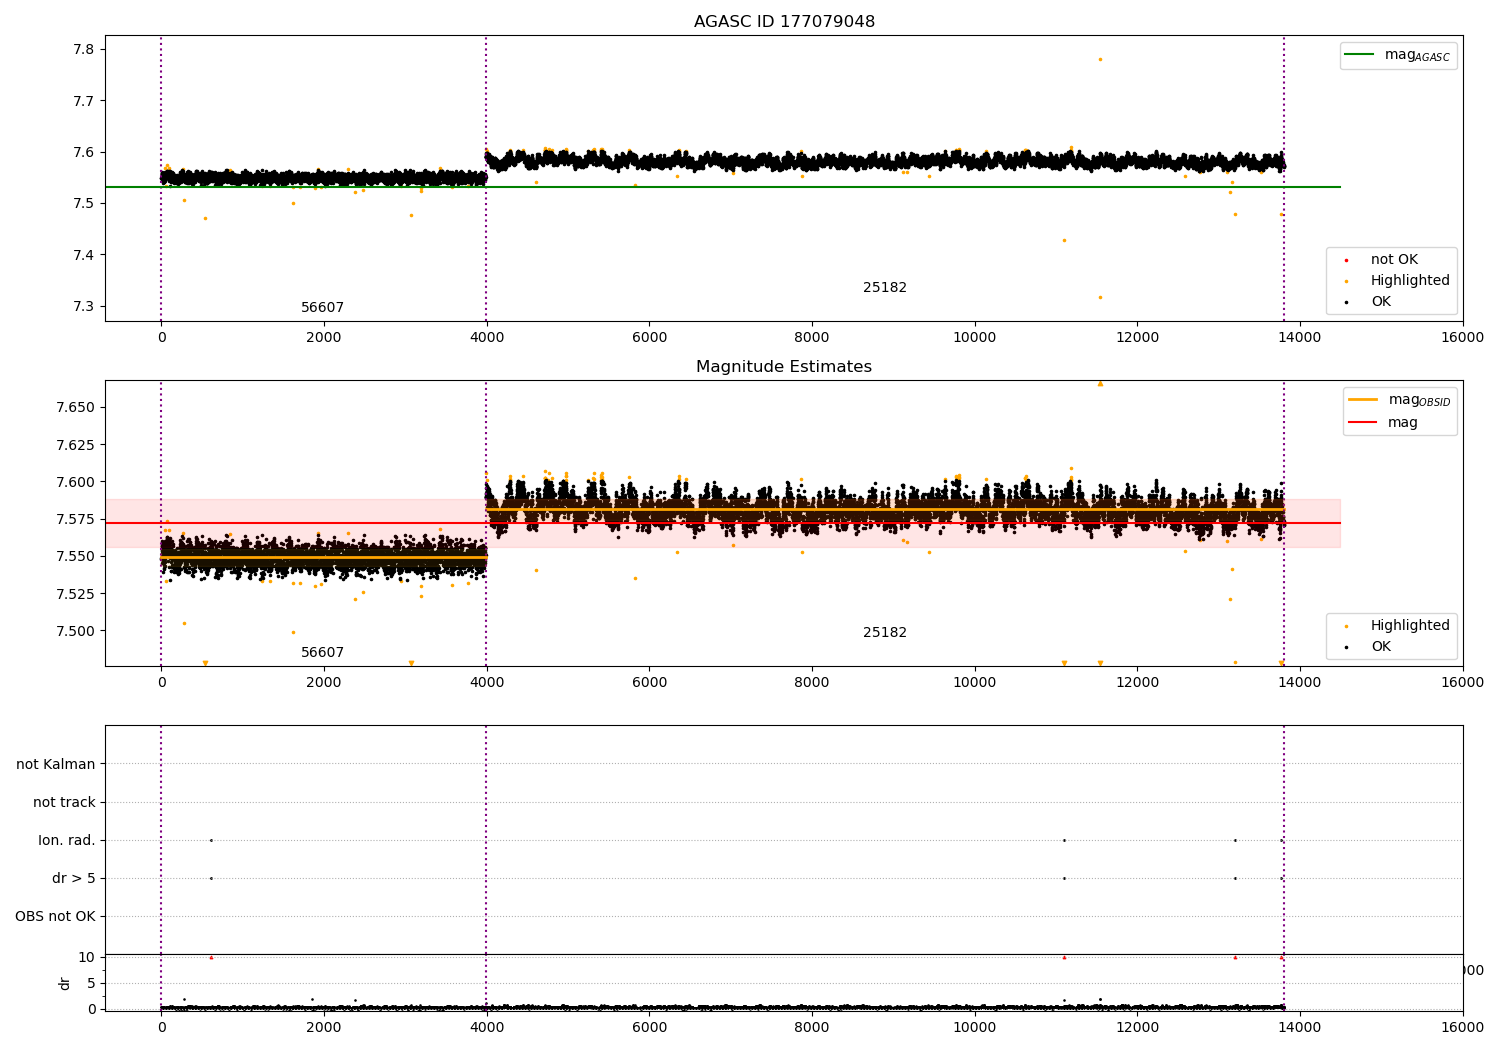Image resolution: width=1500 pixels, height=1050 pixels.
Task: Click obsid label 25182 in the top plot
Action: click(885, 288)
